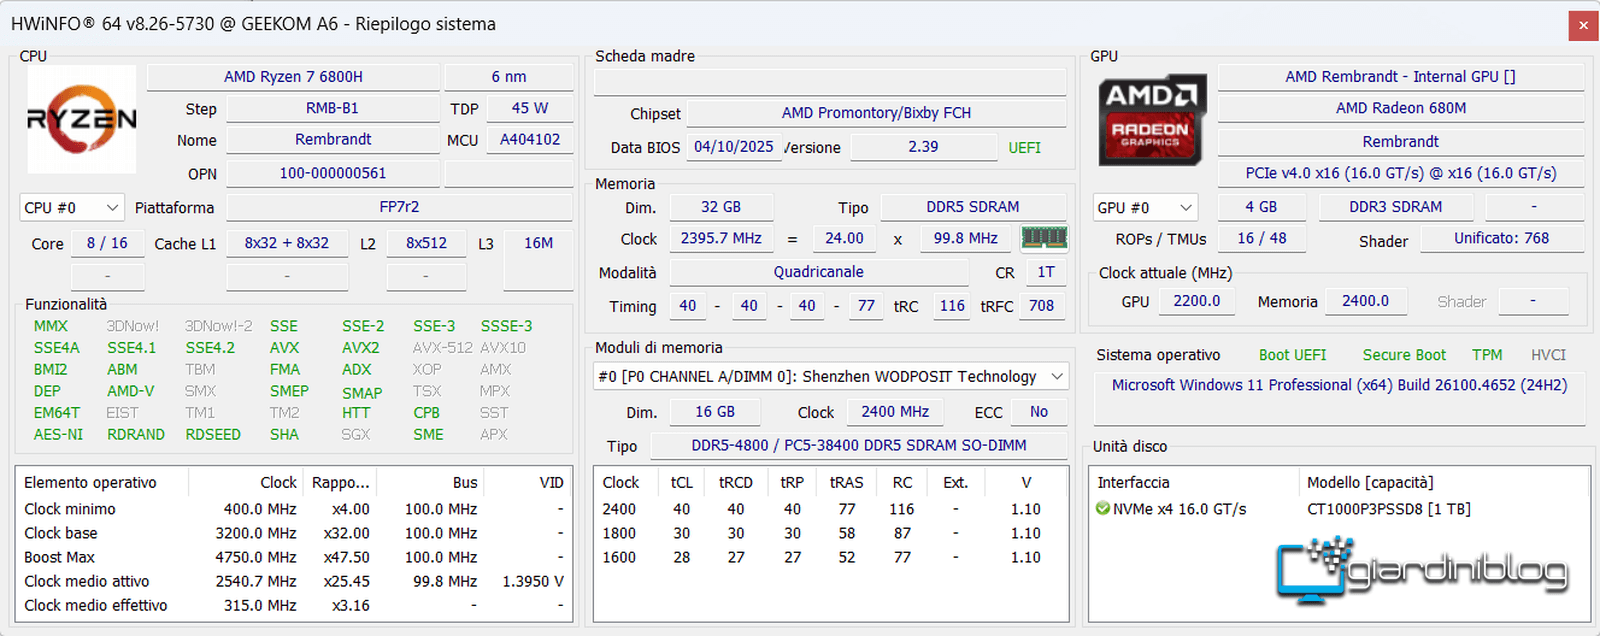
Task: Click the AMD Ryzen 7 6800H name field
Action: (x=293, y=77)
